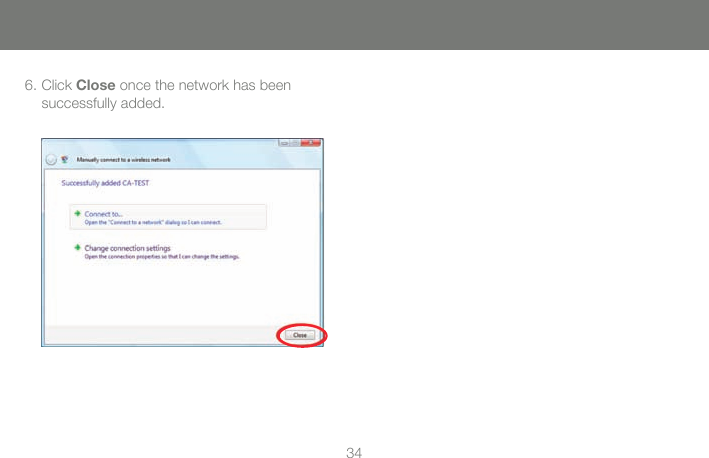Click green arrow beside Change connection settings
This screenshot has width=709, height=458.
(77, 247)
